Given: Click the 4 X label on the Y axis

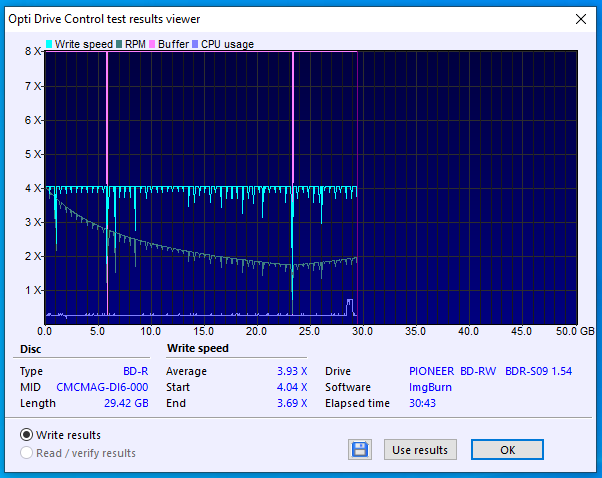Looking at the screenshot, I should [x=33, y=188].
